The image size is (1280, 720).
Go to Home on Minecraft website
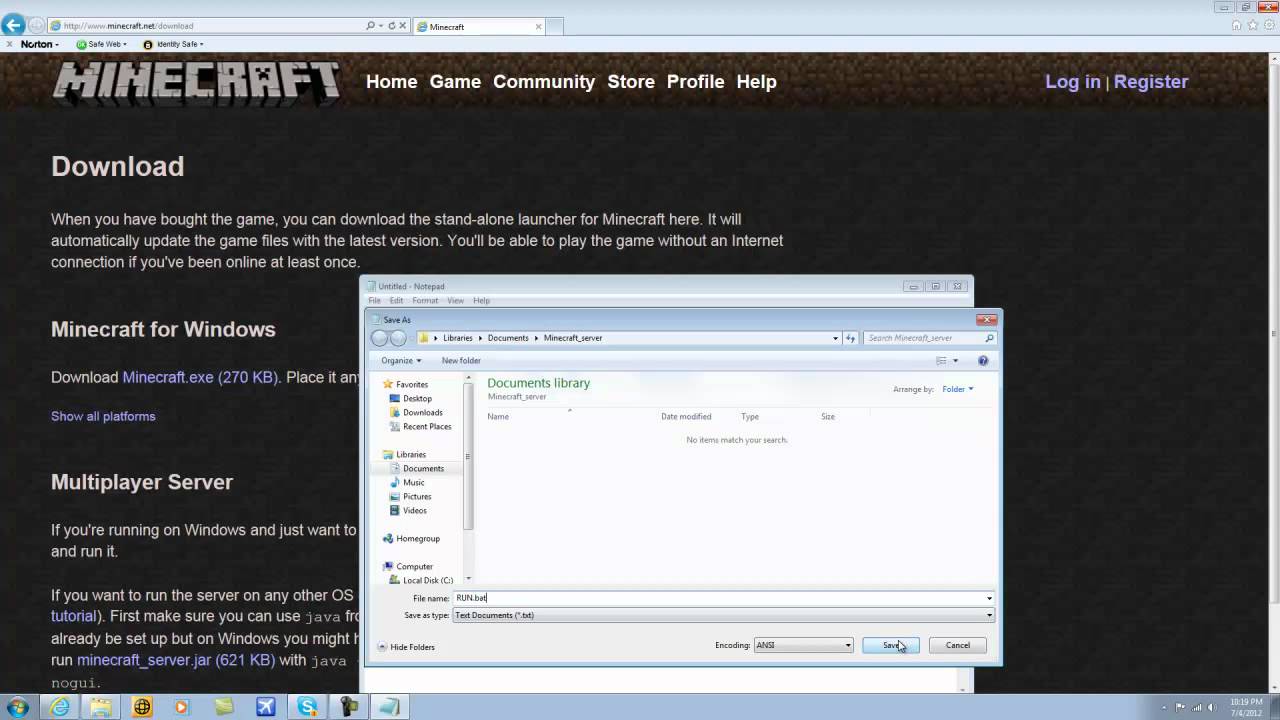pyautogui.click(x=392, y=82)
